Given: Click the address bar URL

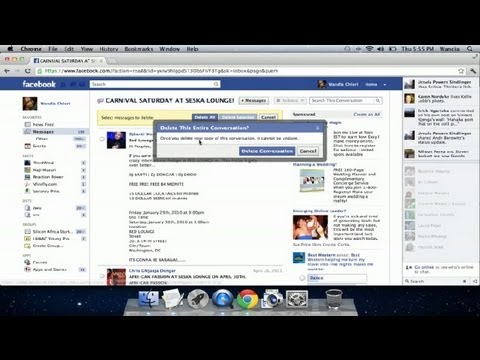Looking at the screenshot, I should point(161,71).
